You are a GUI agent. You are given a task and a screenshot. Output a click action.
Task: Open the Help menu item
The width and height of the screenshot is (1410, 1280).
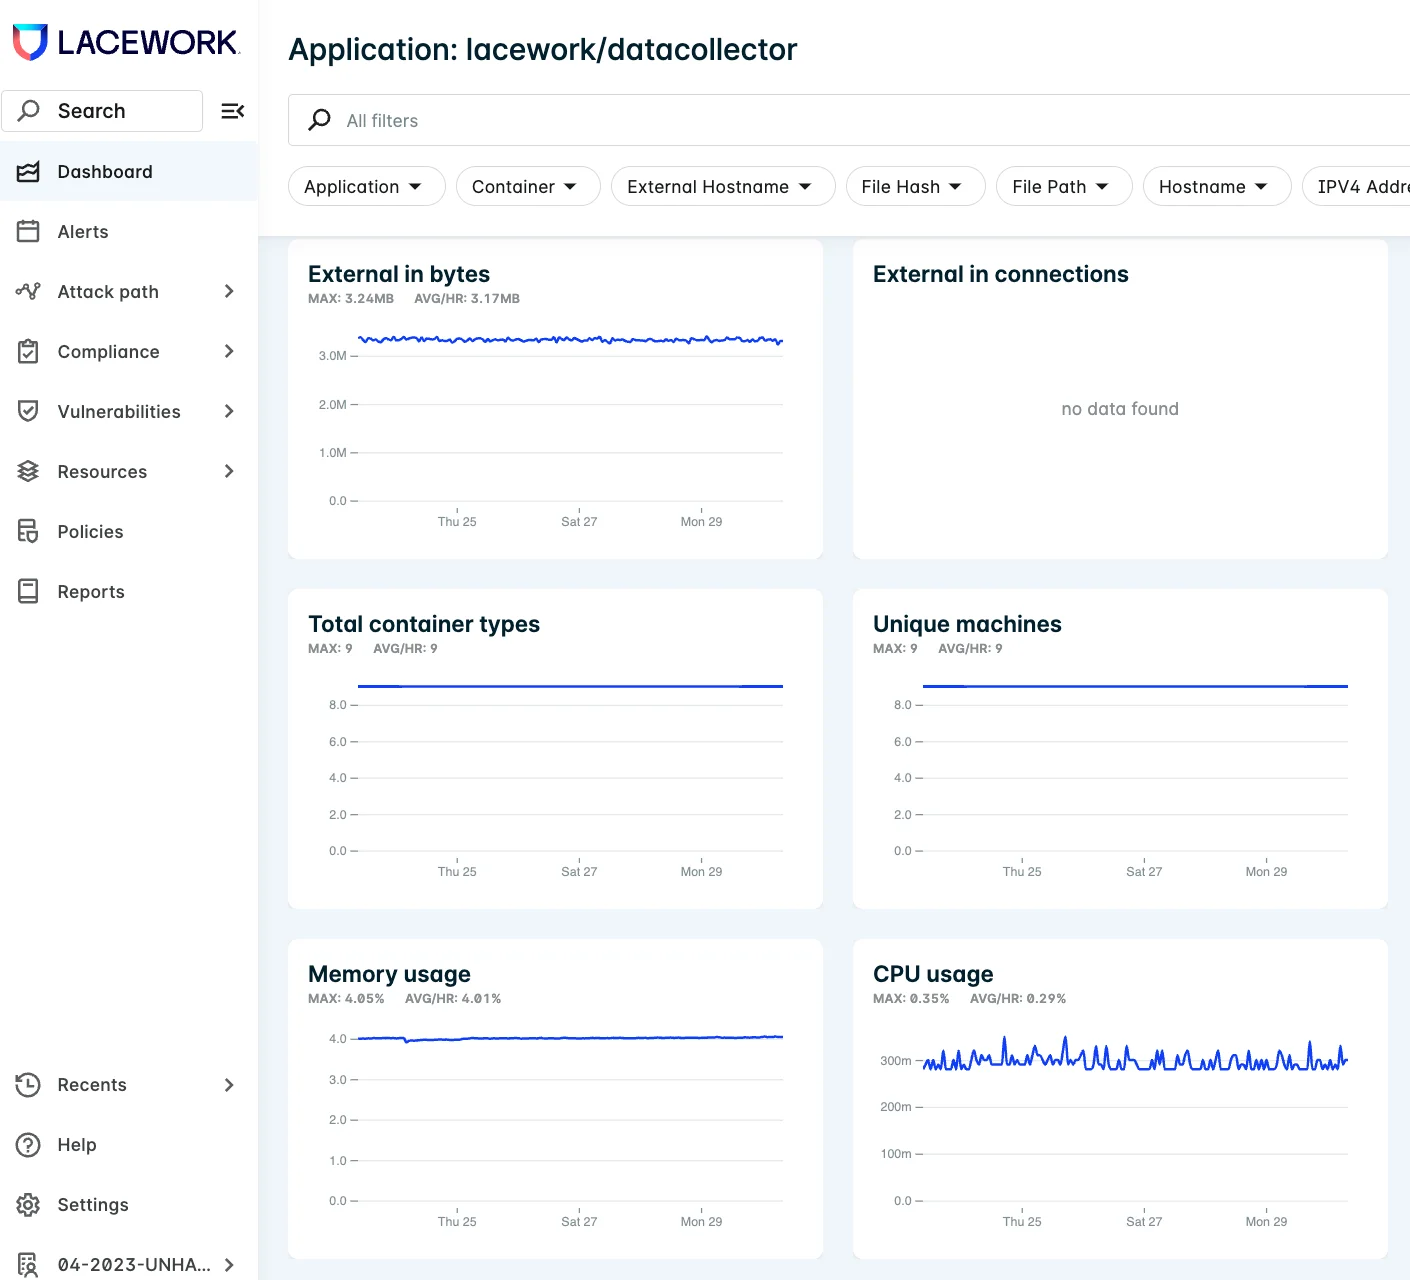click(x=129, y=1145)
